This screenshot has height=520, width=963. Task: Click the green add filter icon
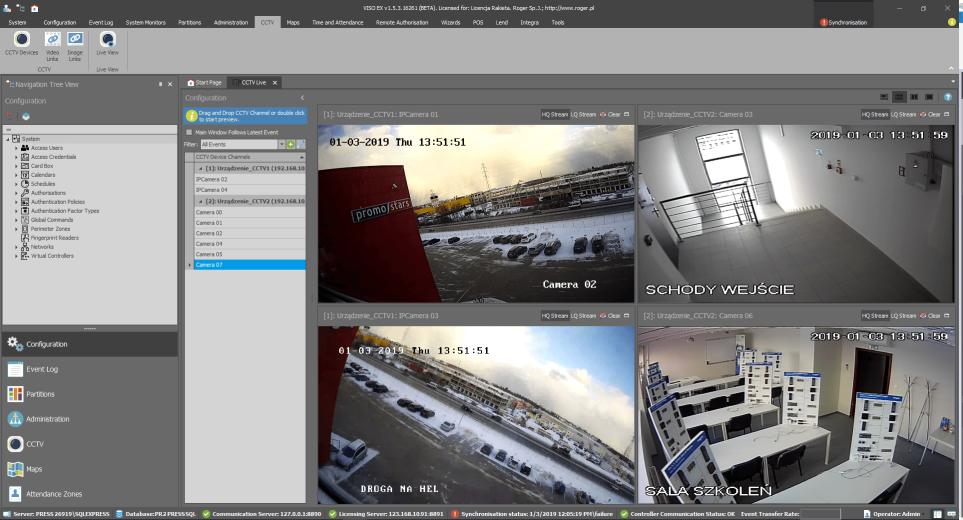[290, 144]
